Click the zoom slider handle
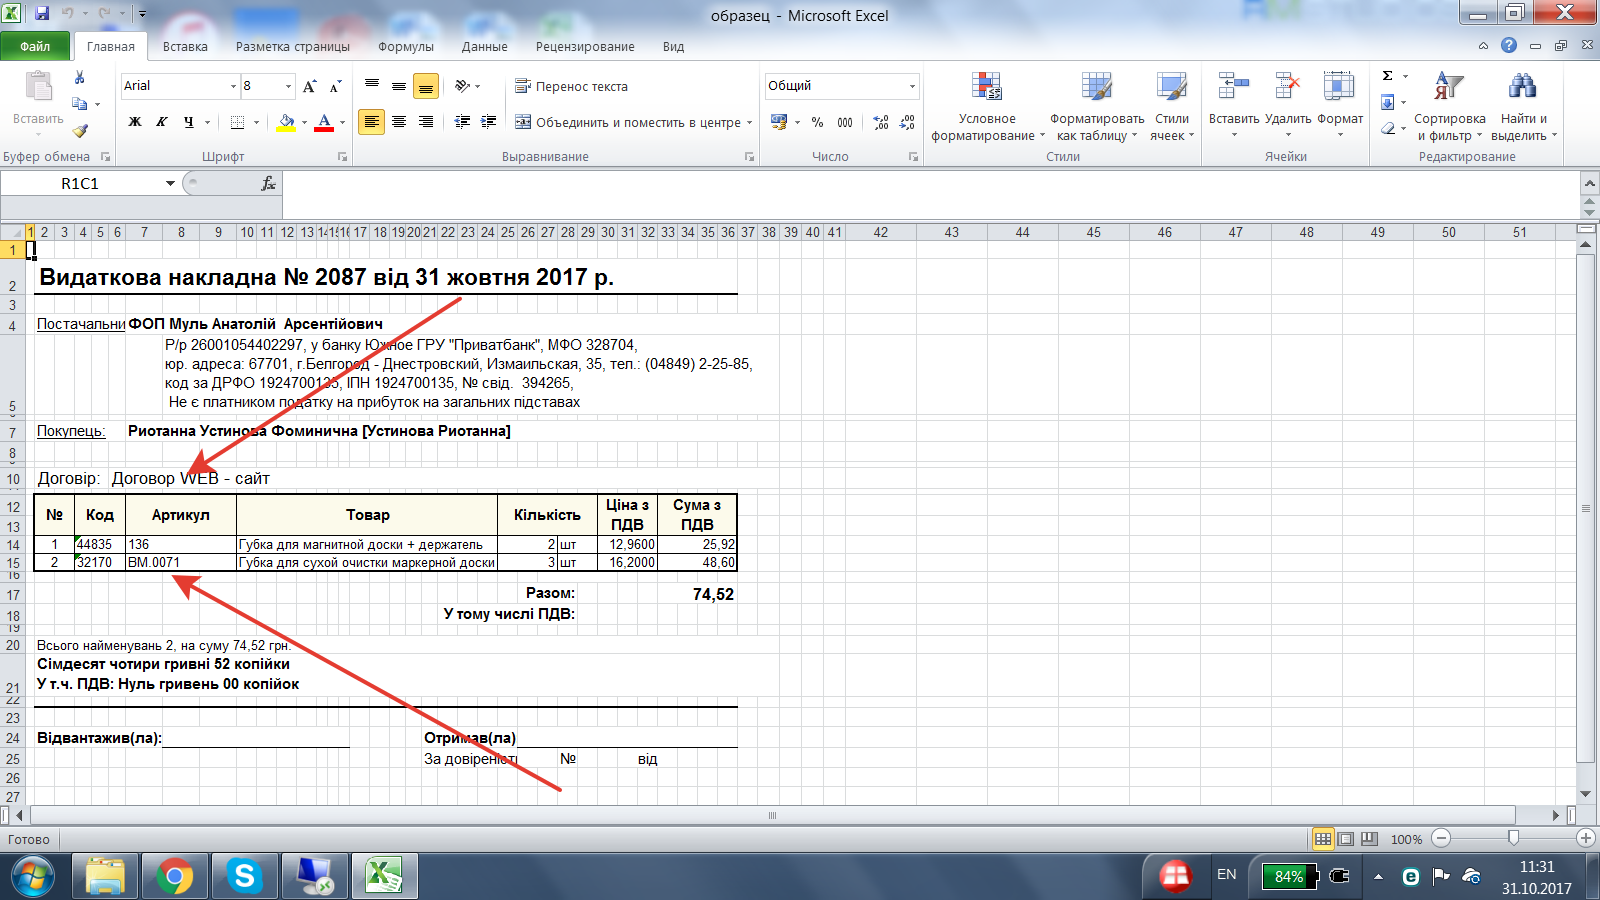1600x900 pixels. tap(1513, 838)
